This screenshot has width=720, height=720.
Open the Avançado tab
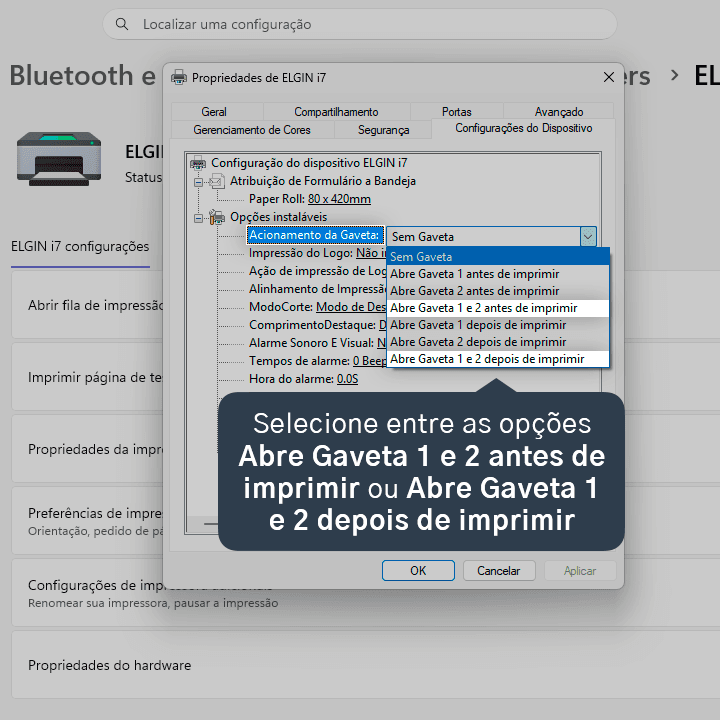558,112
